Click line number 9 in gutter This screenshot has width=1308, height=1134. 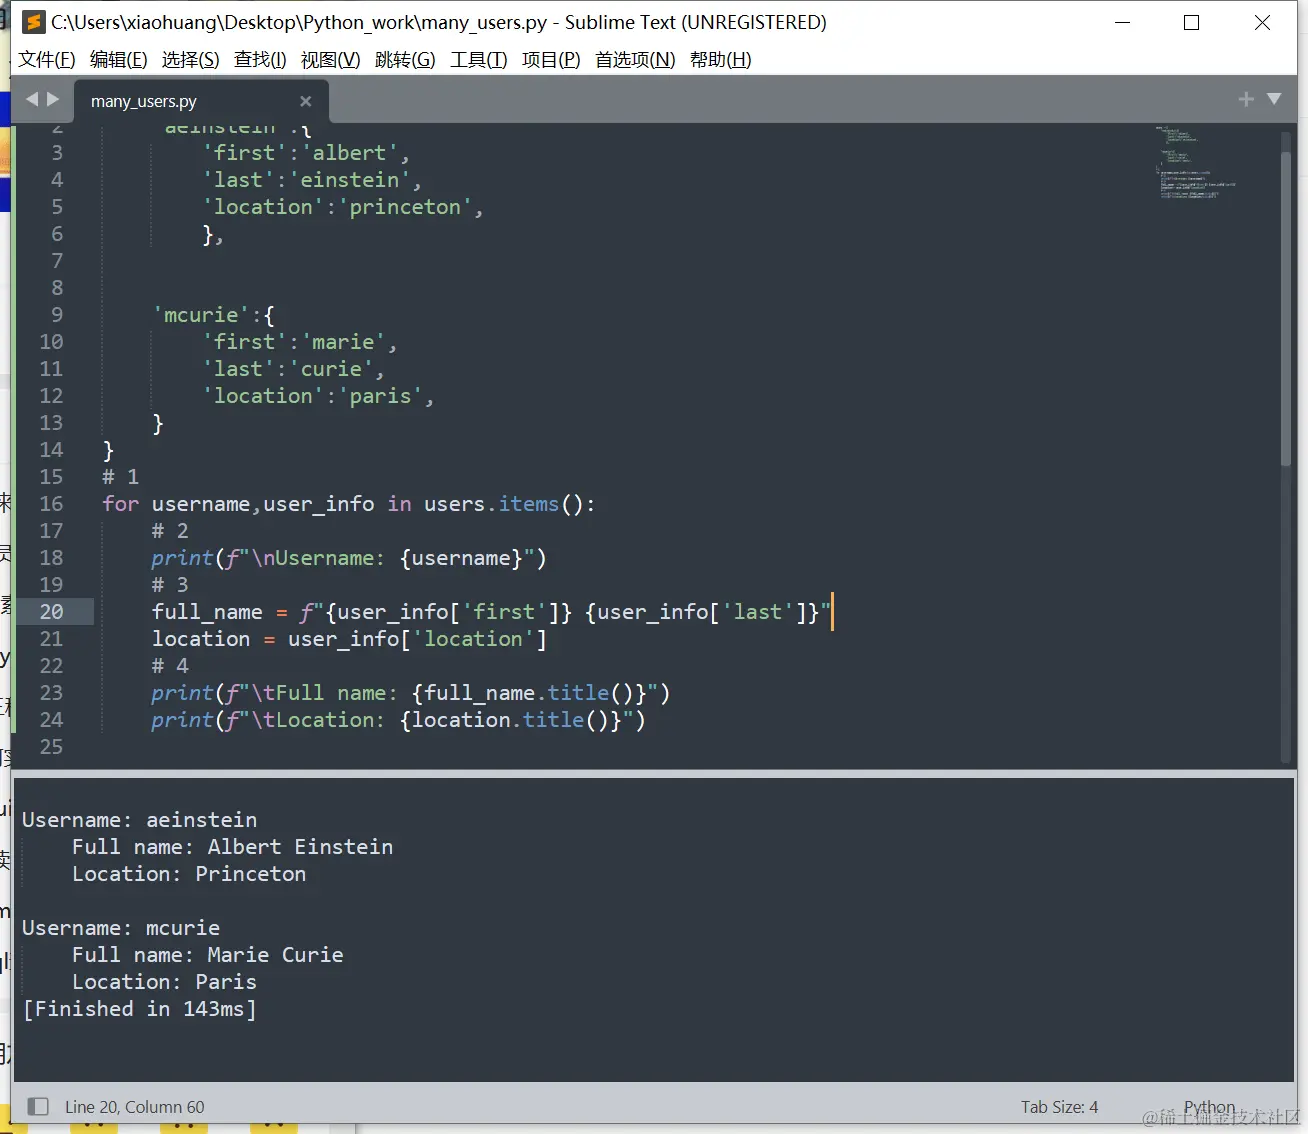pyautogui.click(x=57, y=315)
